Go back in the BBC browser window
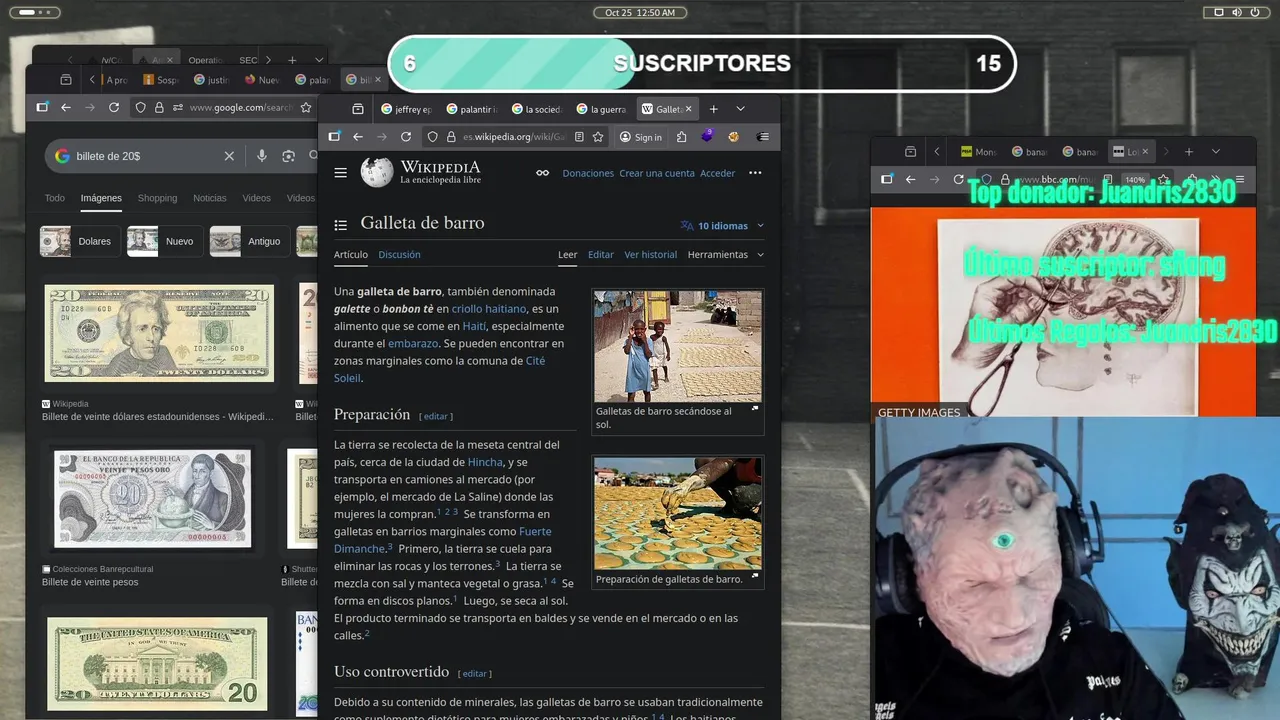The width and height of the screenshot is (1280, 720). tap(910, 179)
